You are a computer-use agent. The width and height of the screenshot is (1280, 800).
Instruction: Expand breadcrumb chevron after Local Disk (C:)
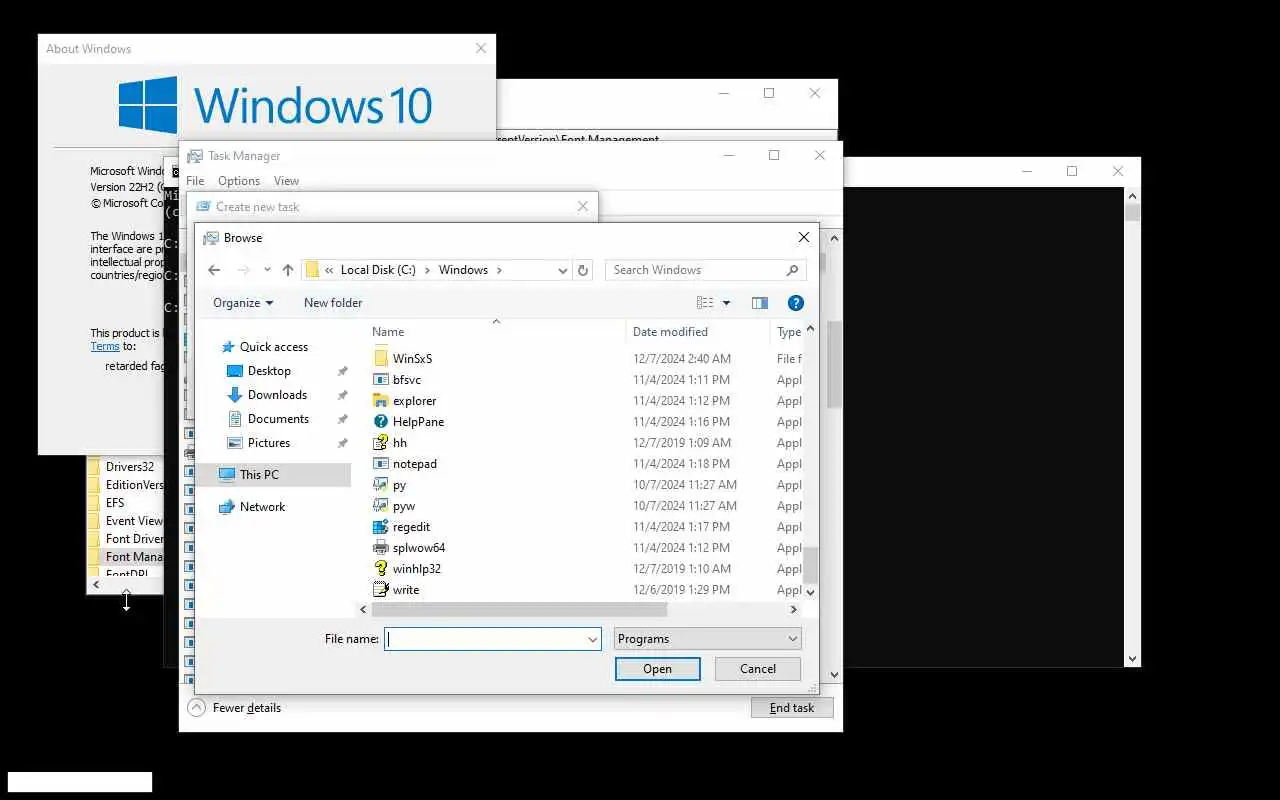click(x=426, y=270)
